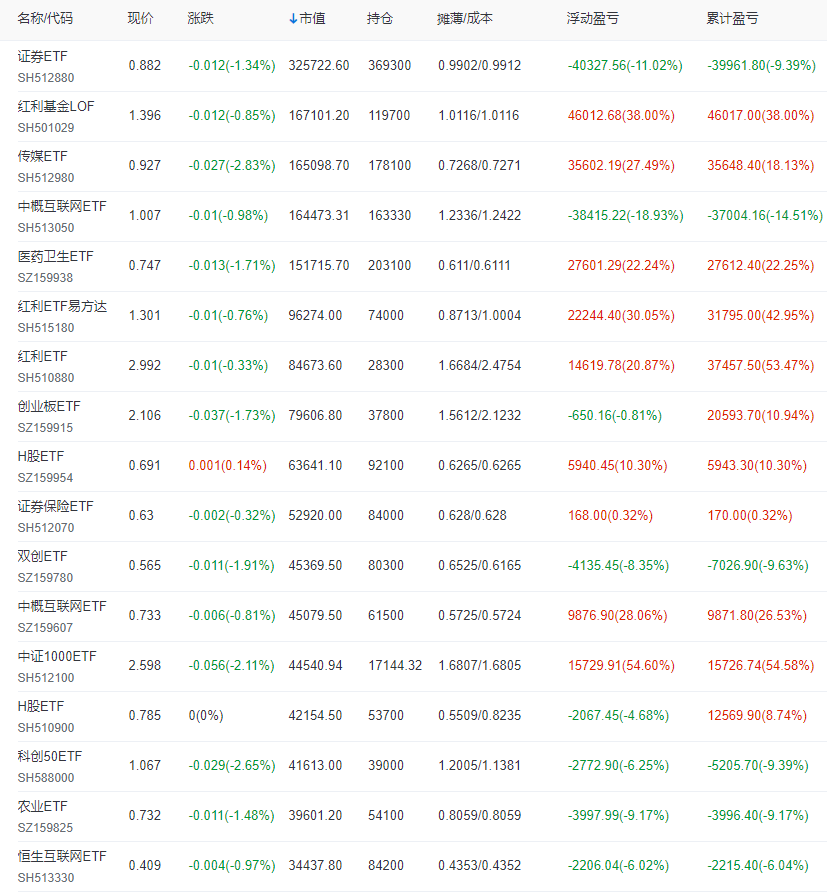
Task: Sort table by the 现价 column header
Action: tap(138, 17)
